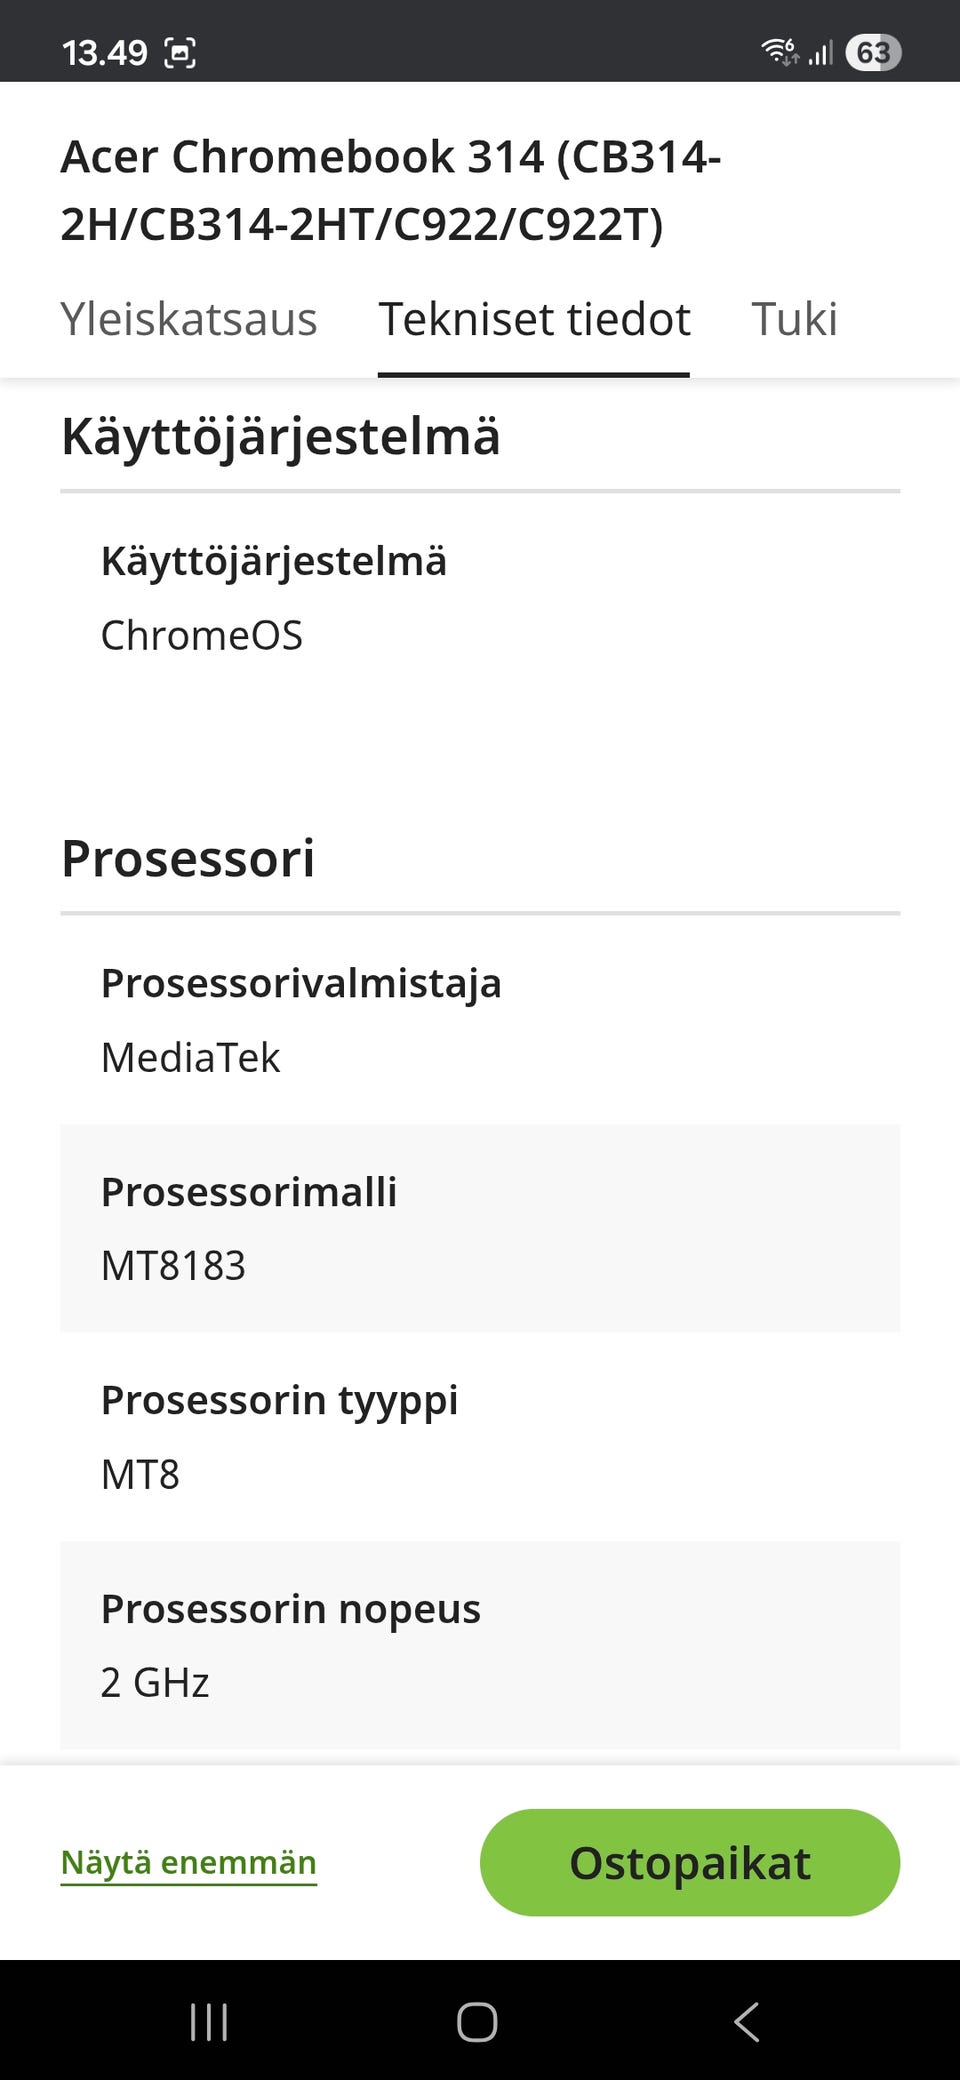Tap the Käyttöjärjestelmä section heading
The width and height of the screenshot is (960, 2080).
[281, 437]
